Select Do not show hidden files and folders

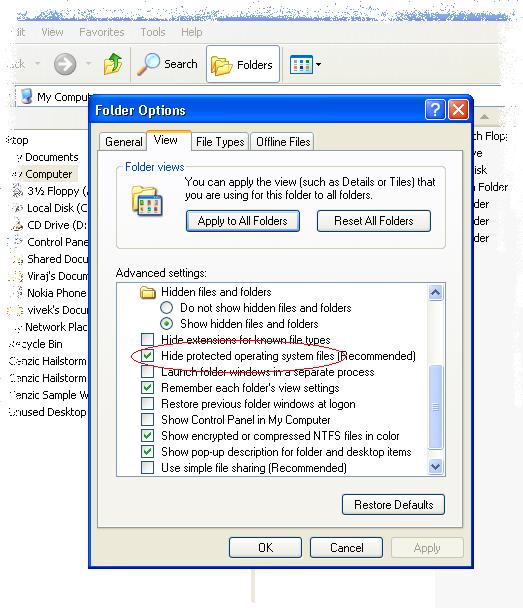tap(166, 308)
